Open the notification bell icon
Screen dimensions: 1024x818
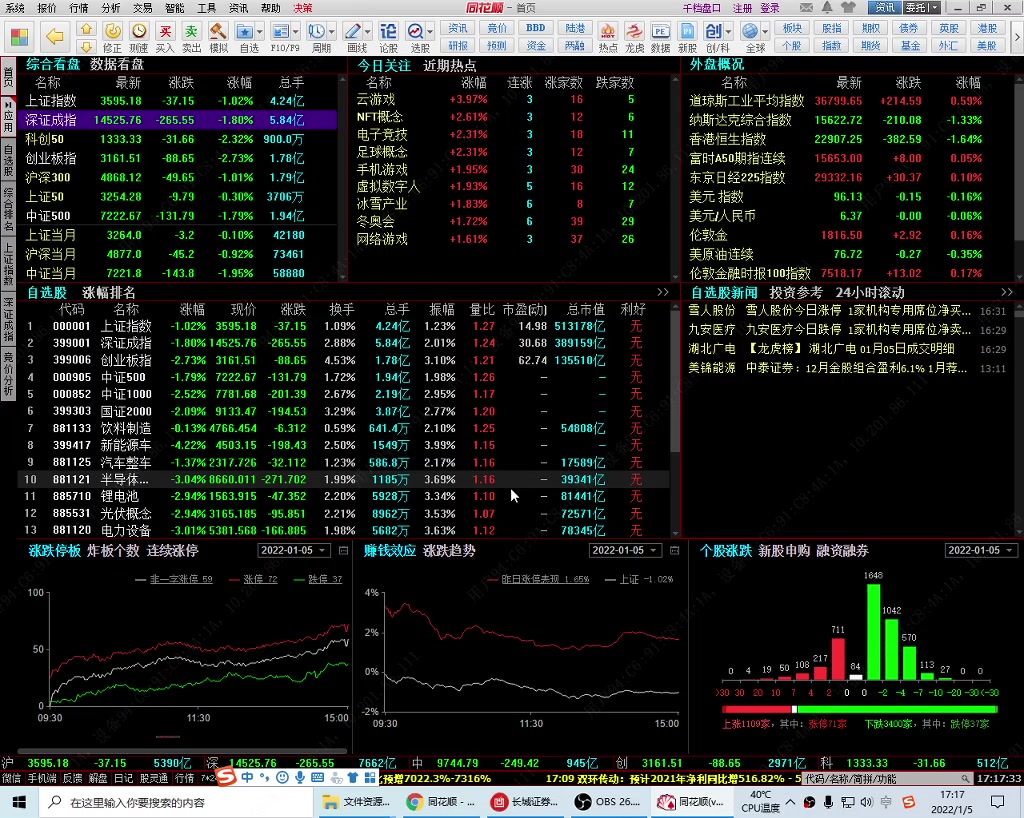click(827, 8)
